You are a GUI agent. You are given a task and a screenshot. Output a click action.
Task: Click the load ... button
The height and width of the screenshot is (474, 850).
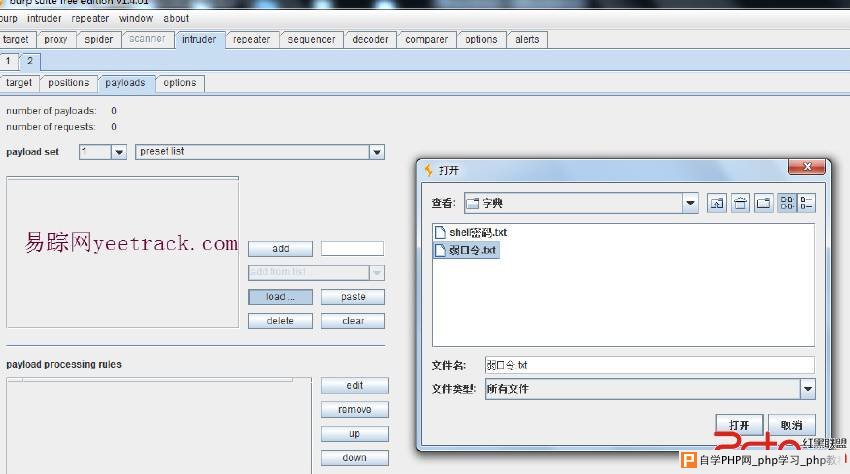pos(280,297)
